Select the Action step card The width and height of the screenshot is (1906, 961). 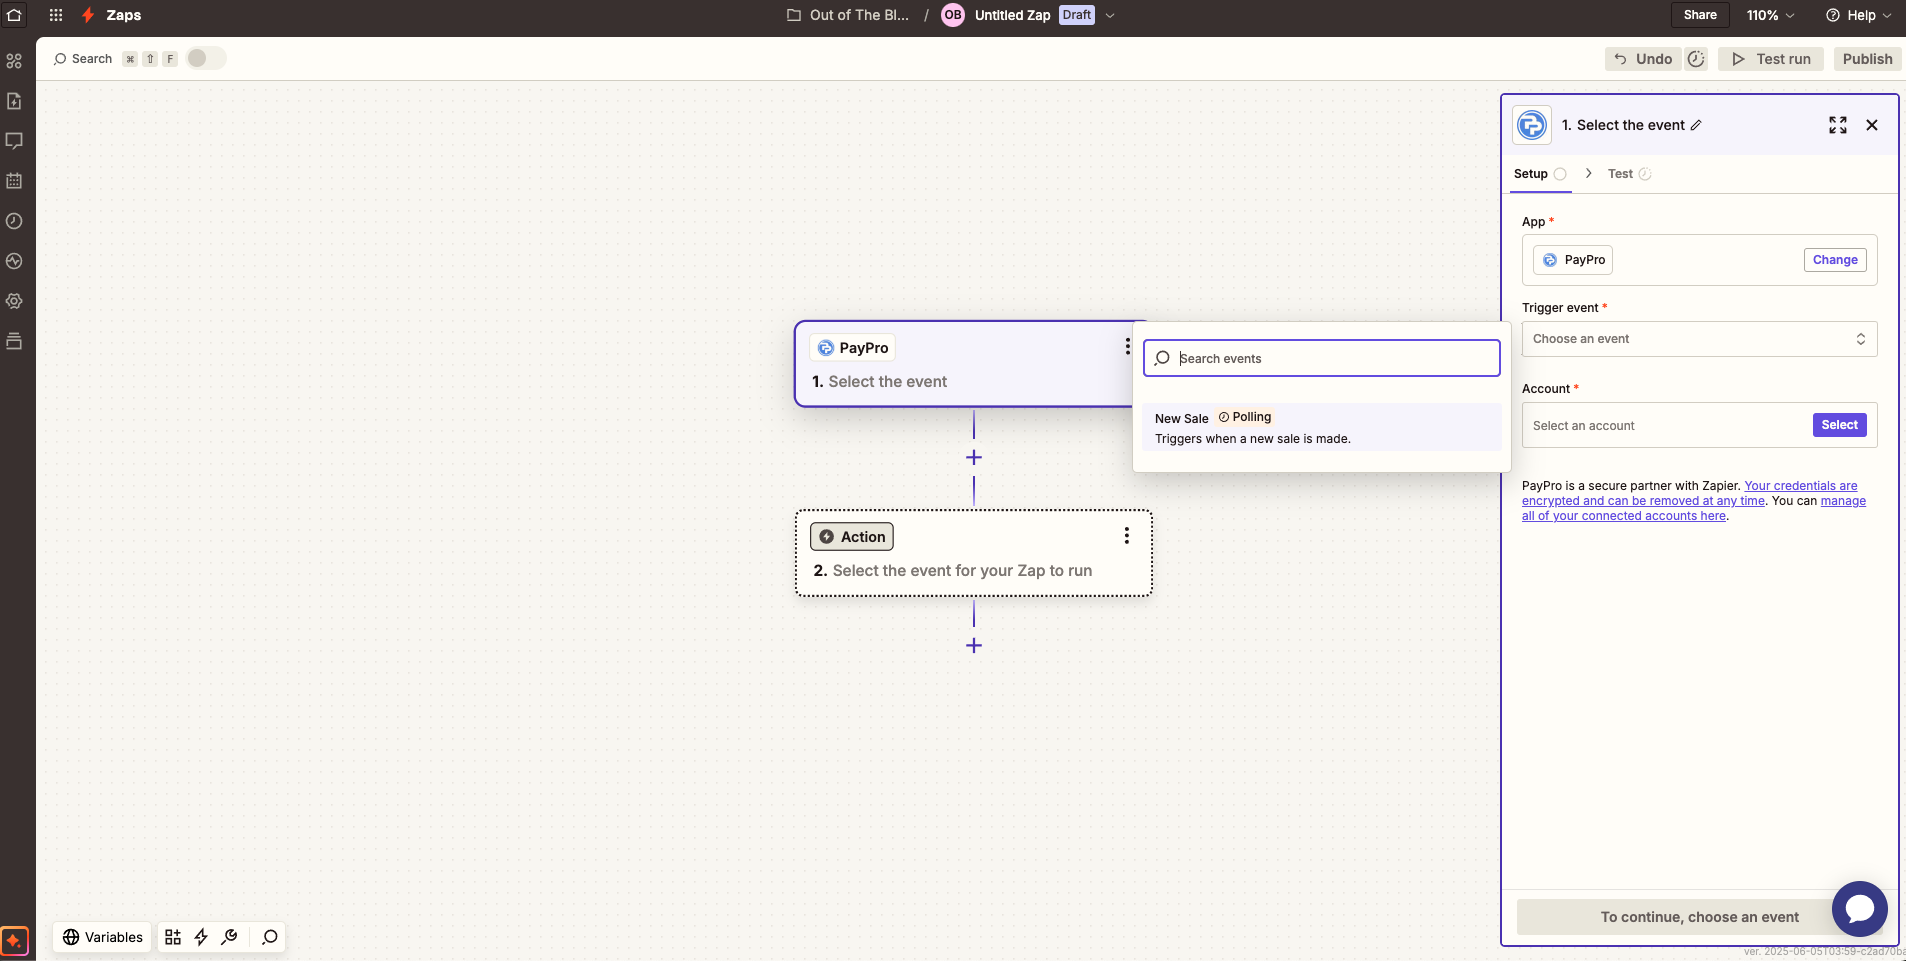pos(974,553)
